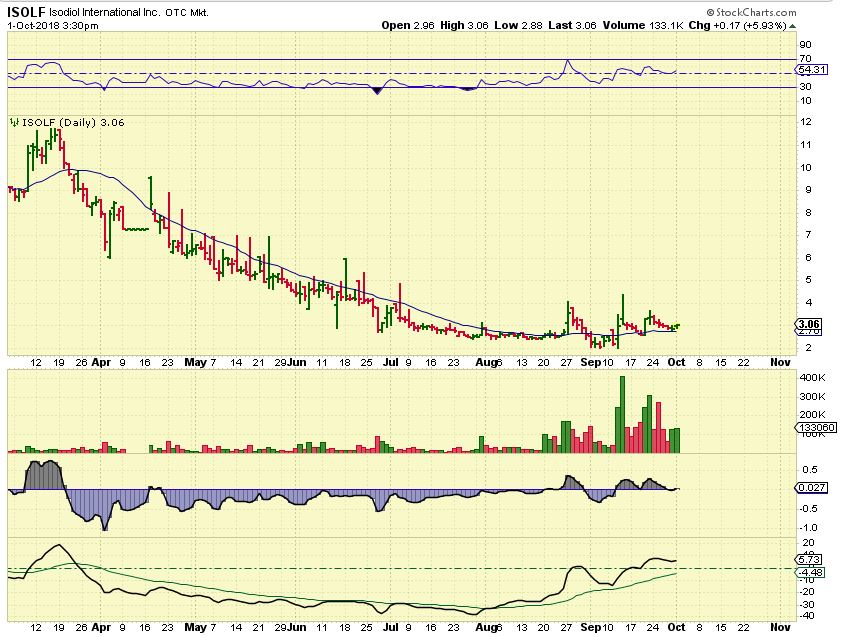This screenshot has width=842, height=637.
Task: Select the Nov marker on price date axis
Action: click(780, 362)
